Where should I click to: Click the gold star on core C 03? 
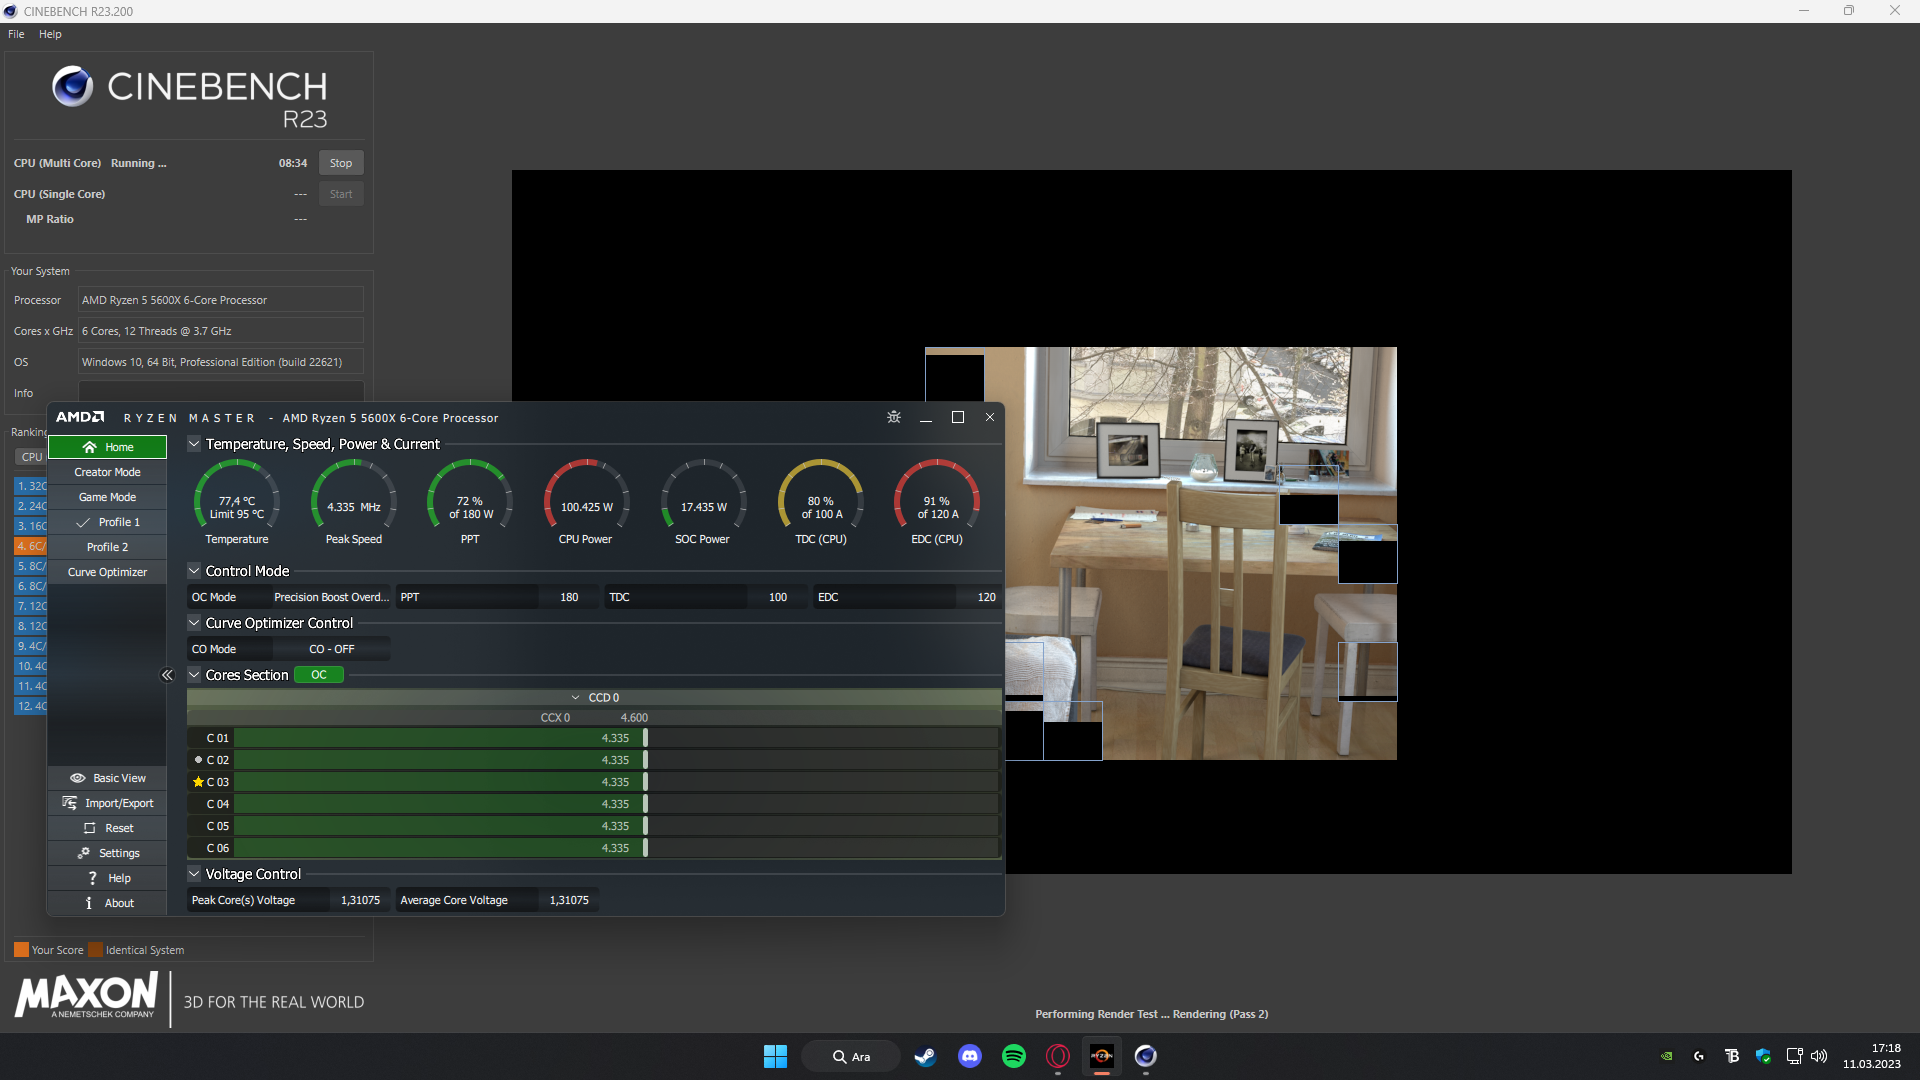198,782
